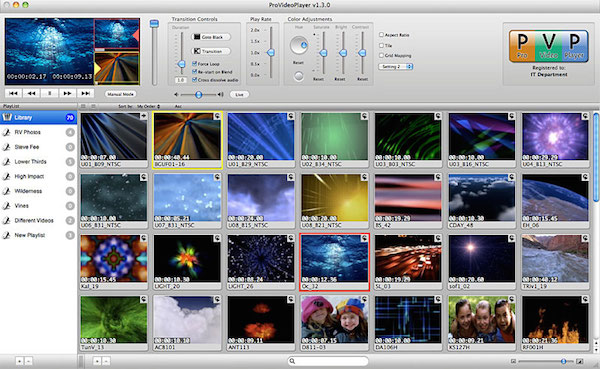Toggle the loop icon on CDAY_48 thumbnail
Viewport: 600px width, 369px height.
click(x=512, y=177)
